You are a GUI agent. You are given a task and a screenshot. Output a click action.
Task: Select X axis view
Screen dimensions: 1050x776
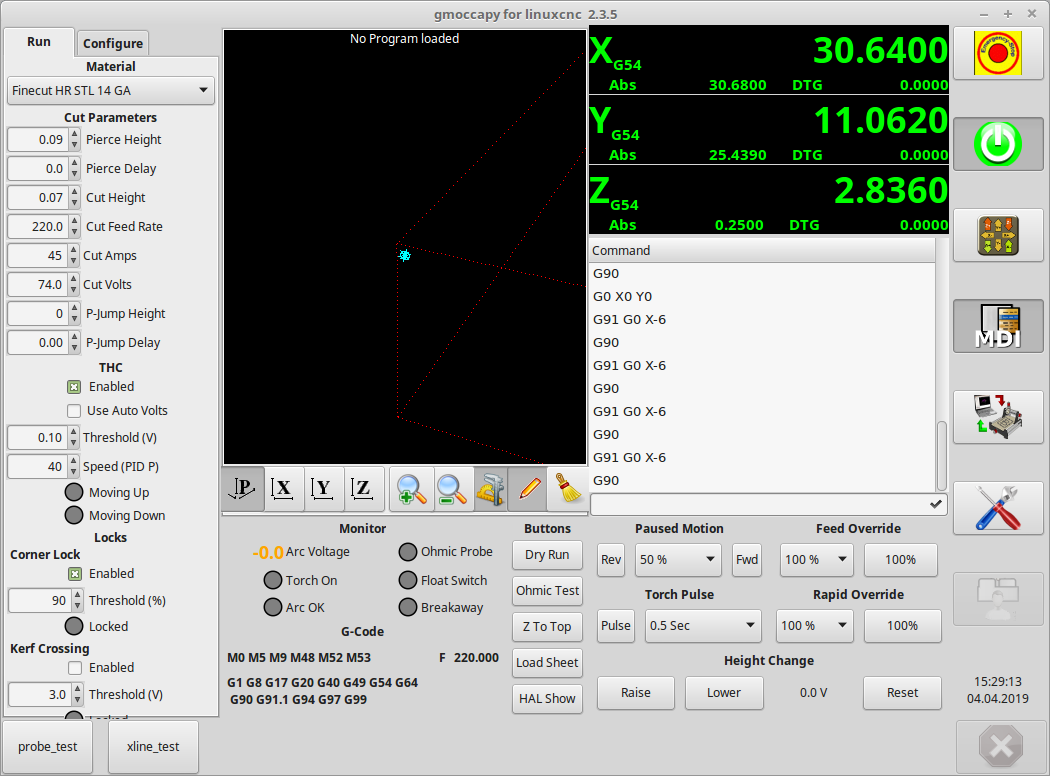click(283, 489)
